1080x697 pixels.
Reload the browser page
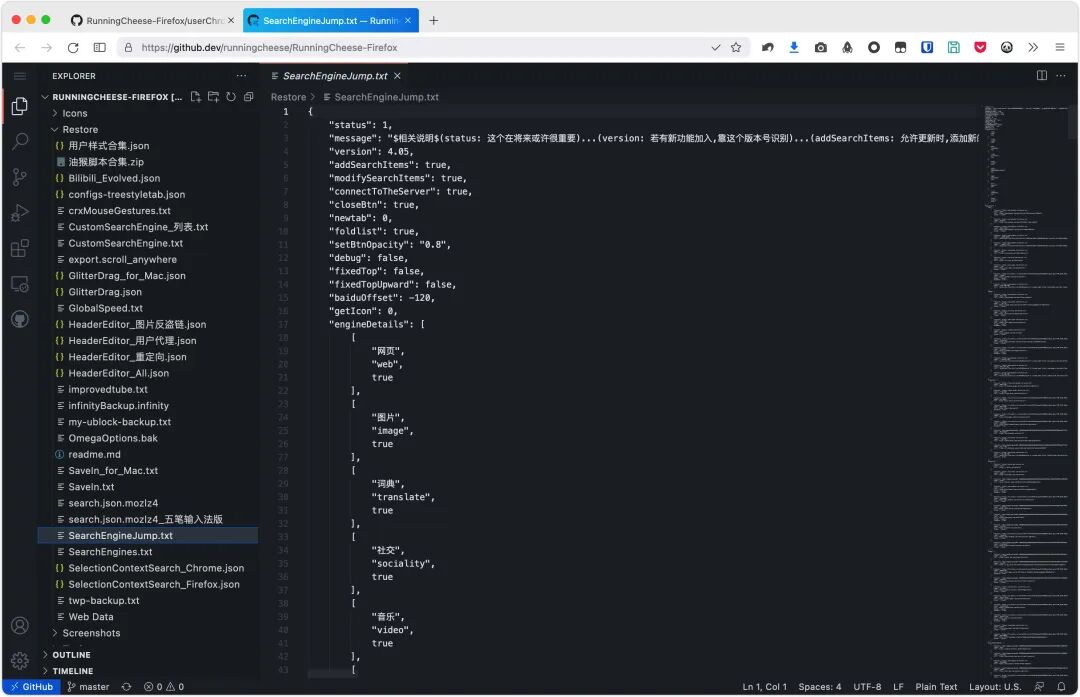[x=73, y=48]
